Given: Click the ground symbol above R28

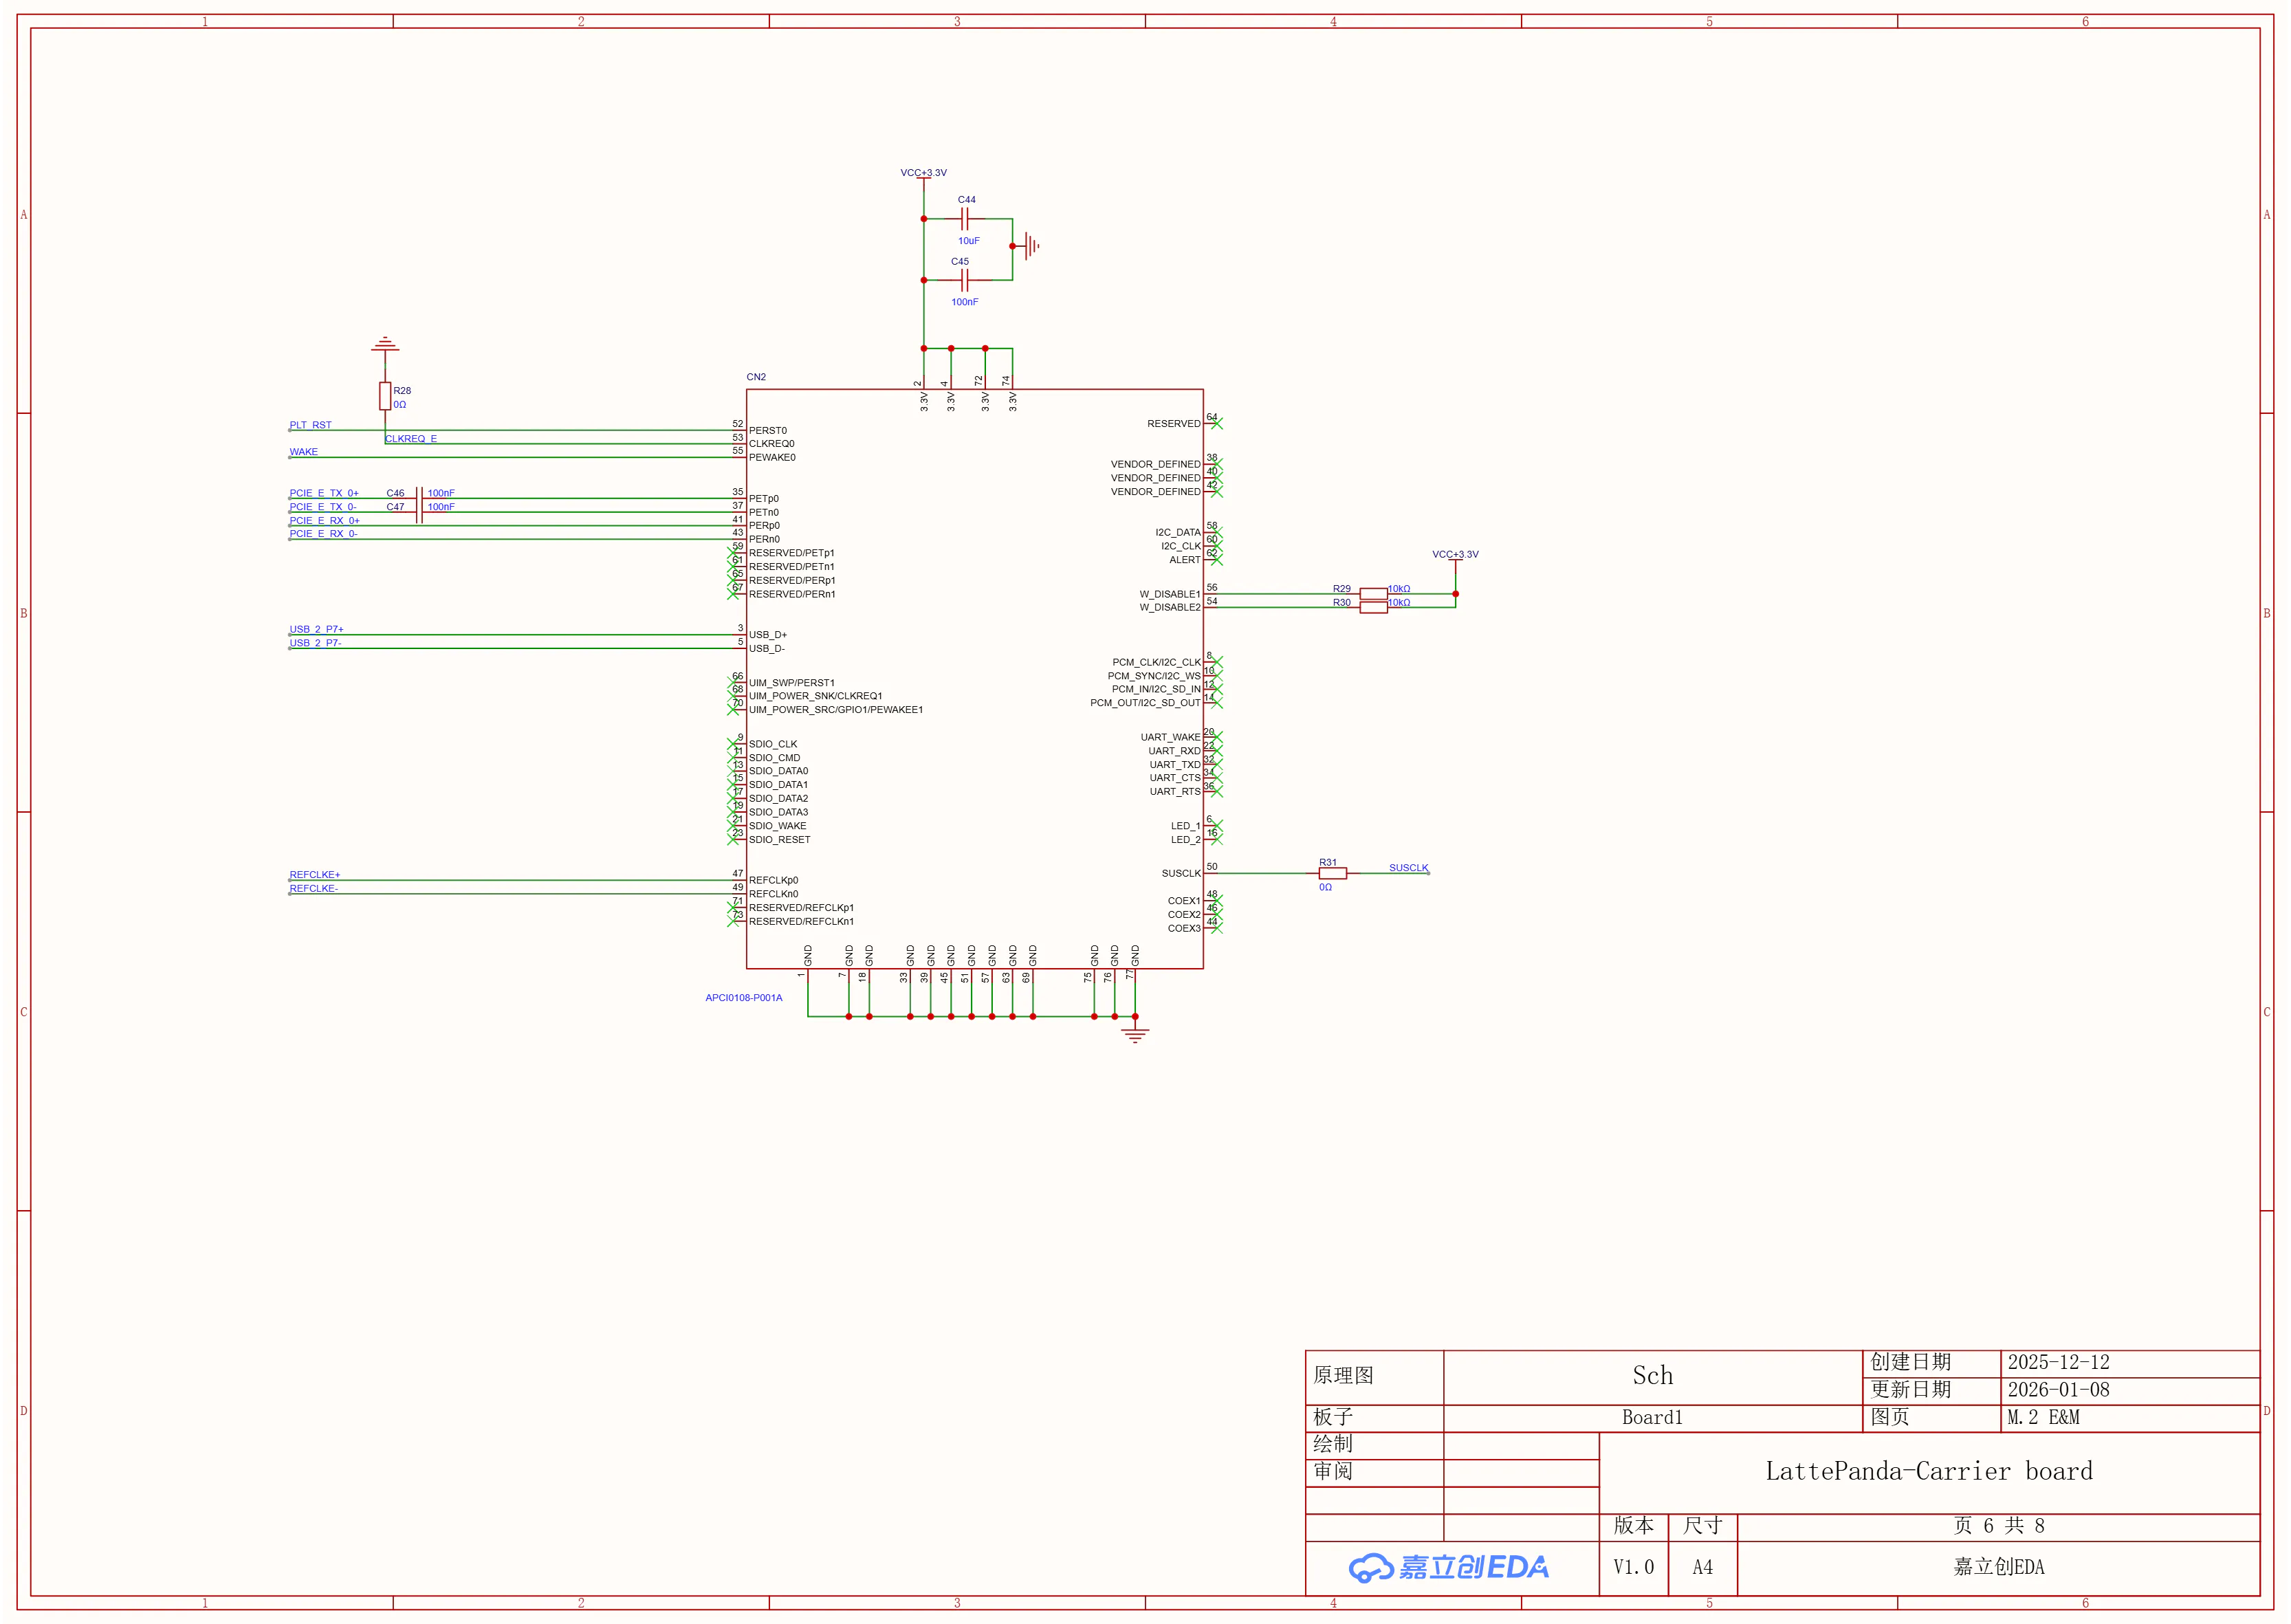Looking at the screenshot, I should pos(385,345).
